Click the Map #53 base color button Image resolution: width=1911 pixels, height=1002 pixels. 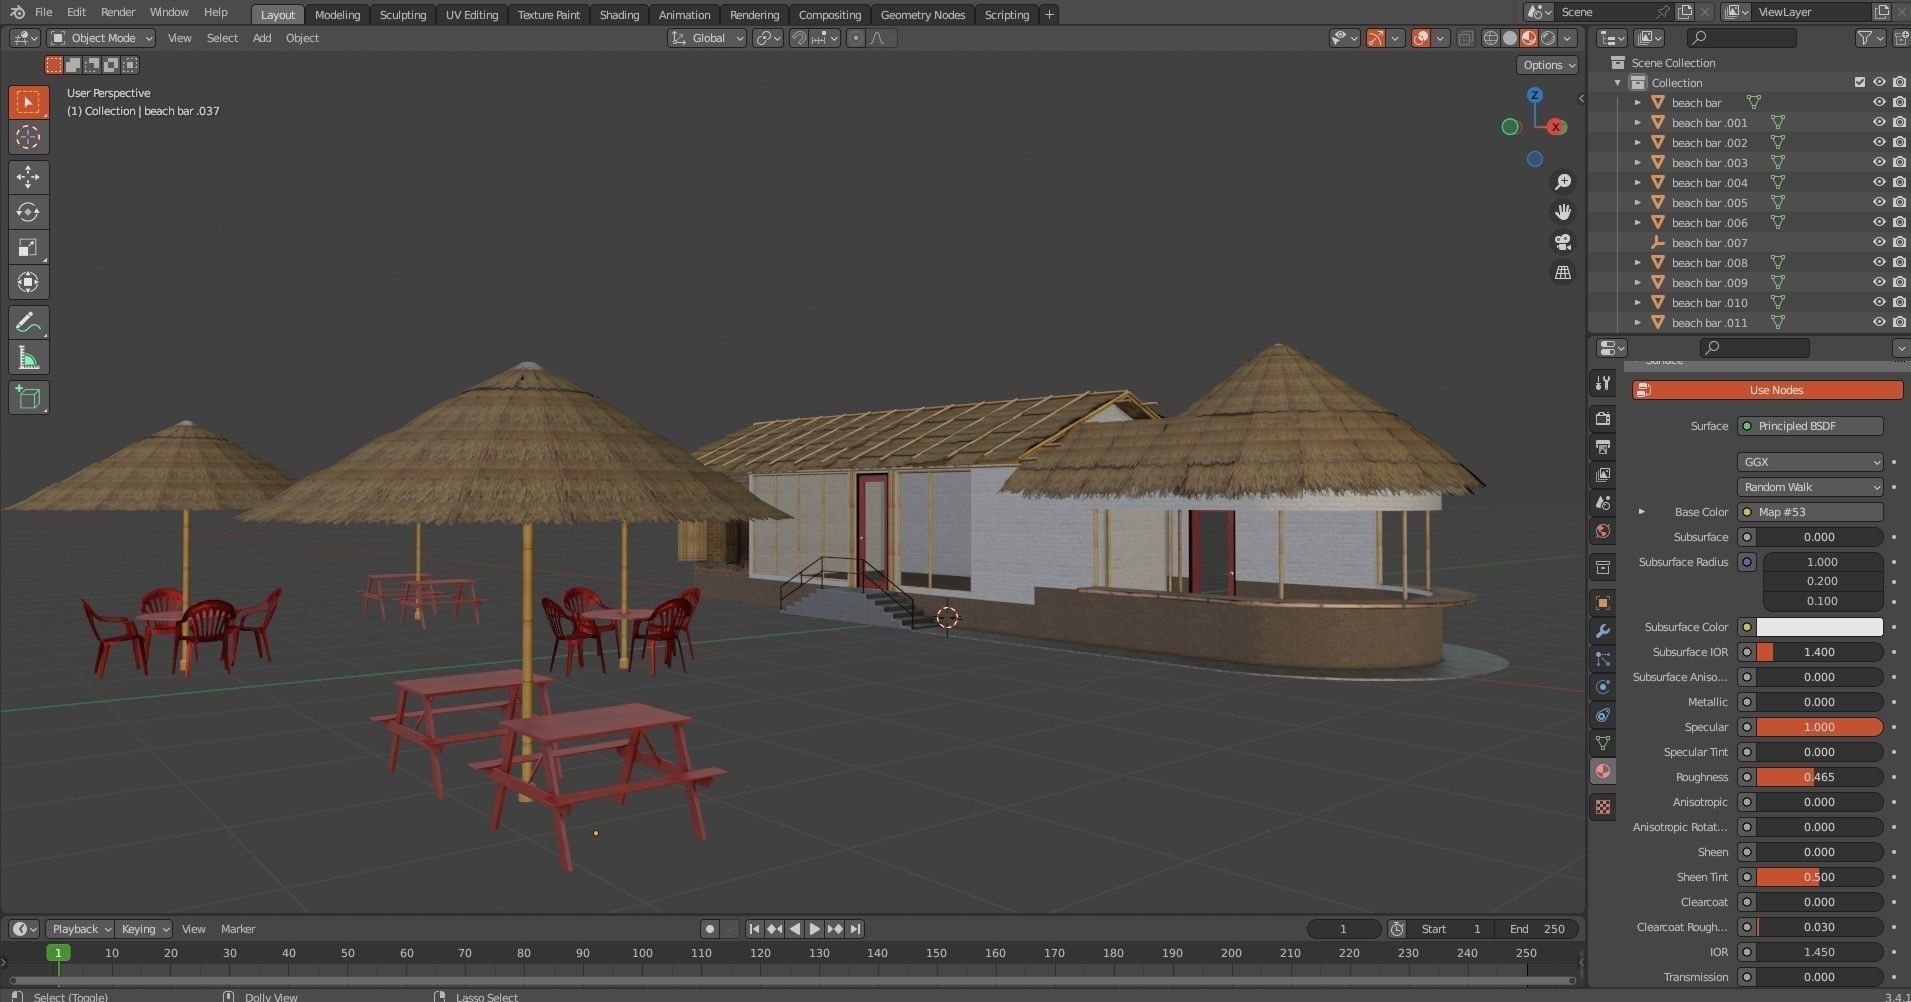pyautogui.click(x=1810, y=512)
